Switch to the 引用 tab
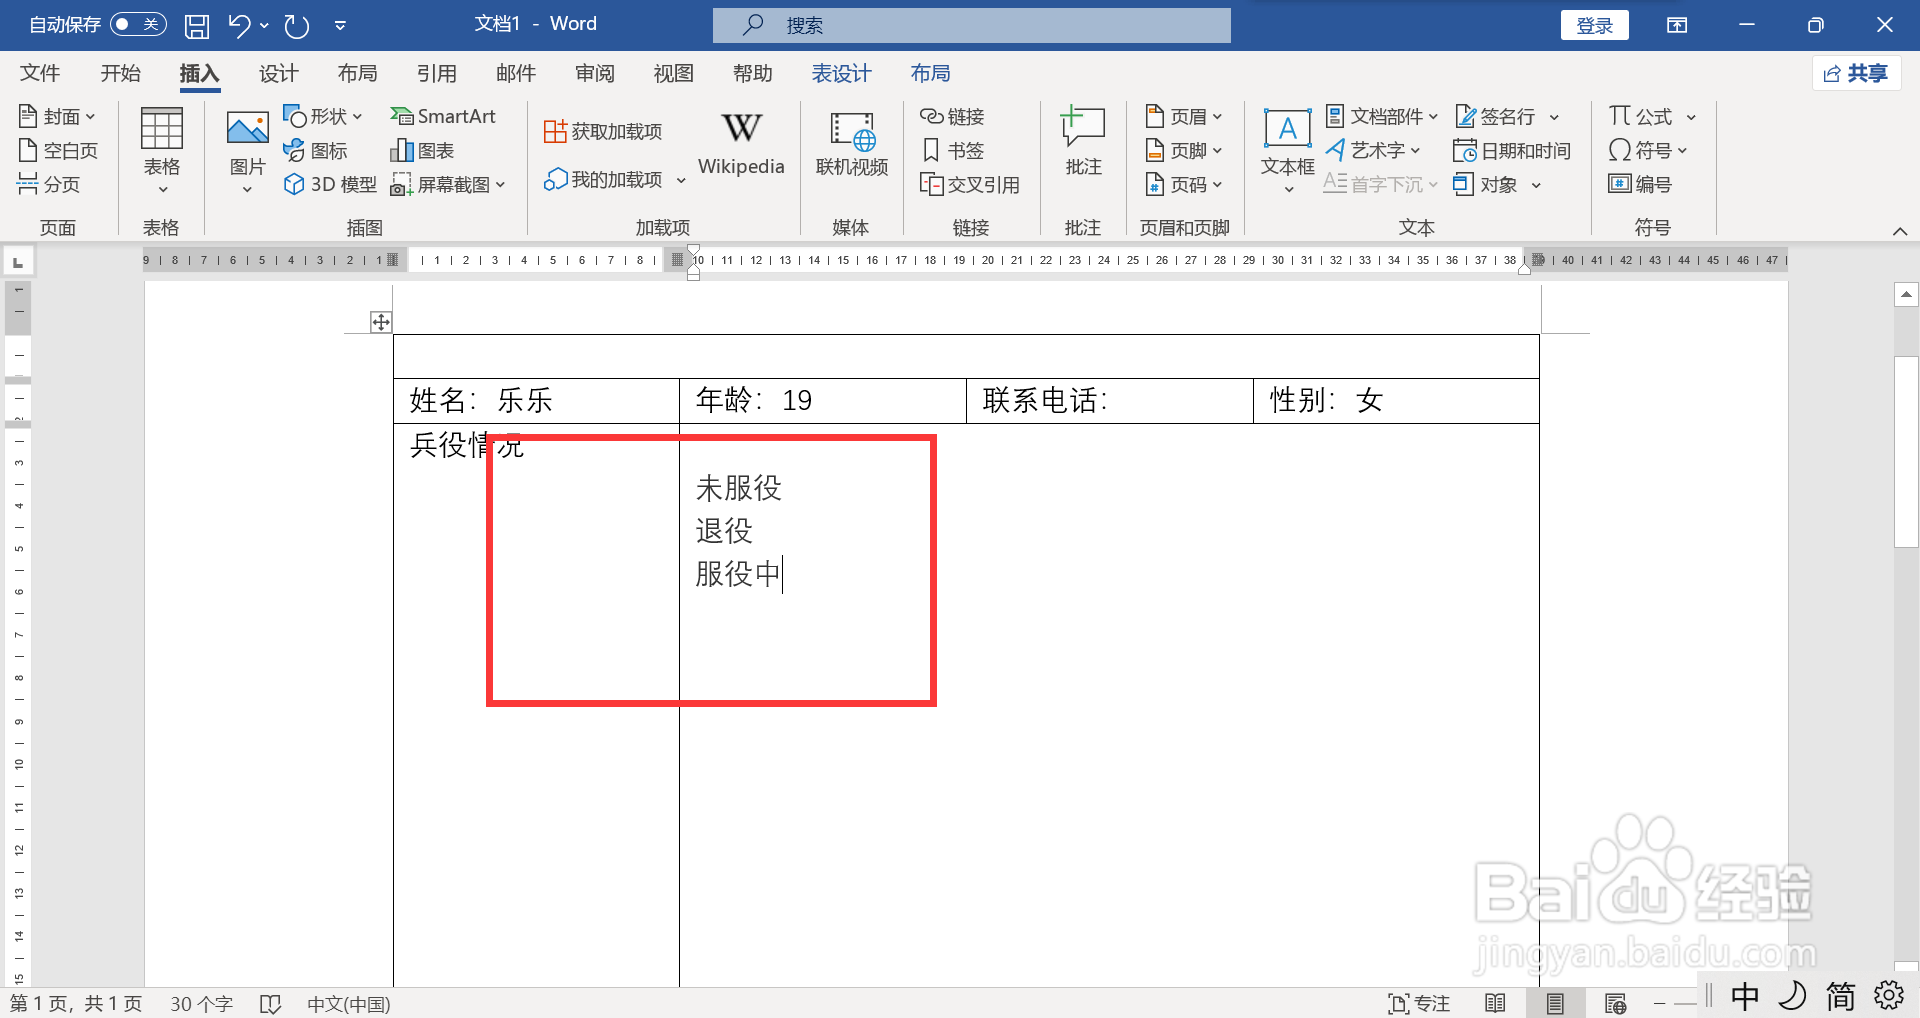The image size is (1920, 1018). click(437, 73)
